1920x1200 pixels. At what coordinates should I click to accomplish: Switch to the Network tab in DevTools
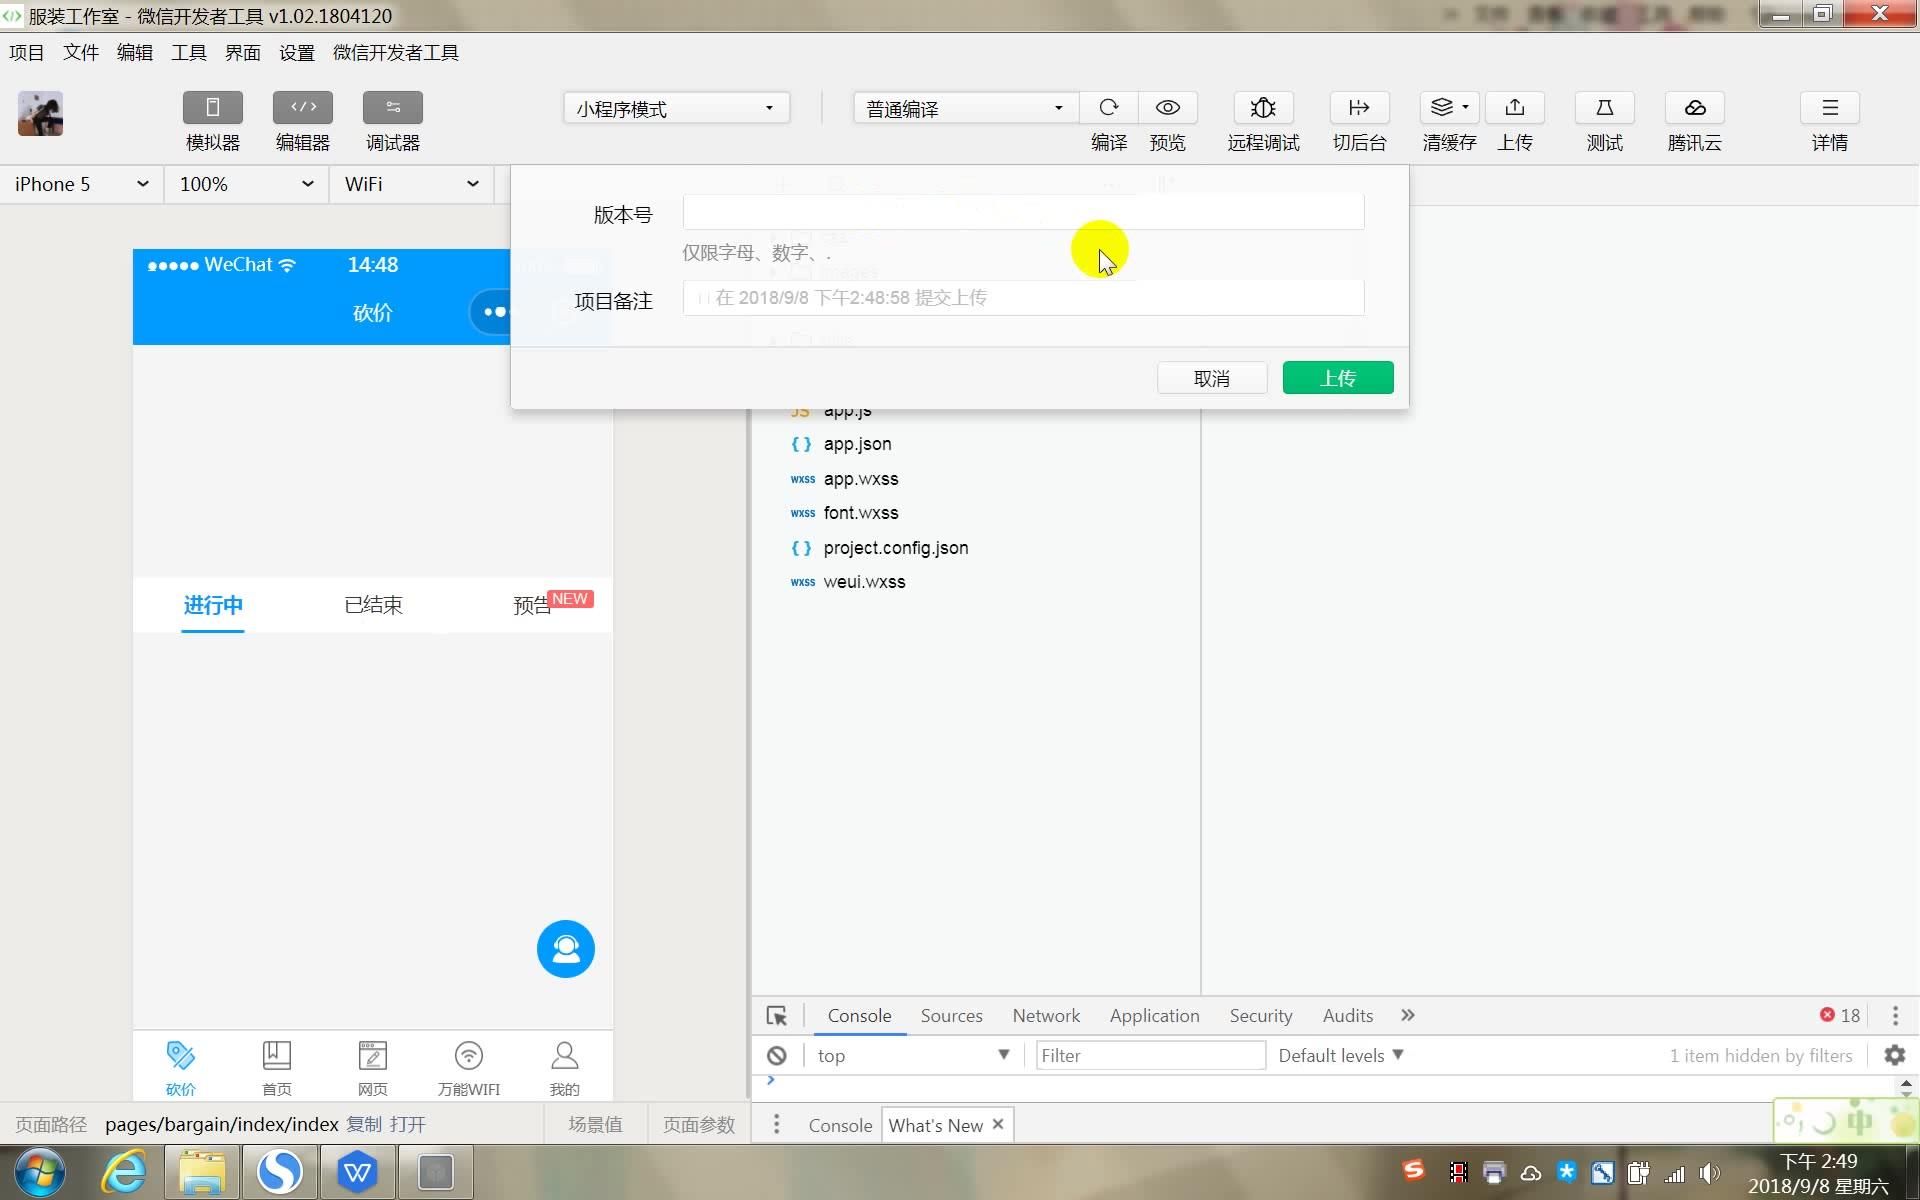tap(1046, 1015)
